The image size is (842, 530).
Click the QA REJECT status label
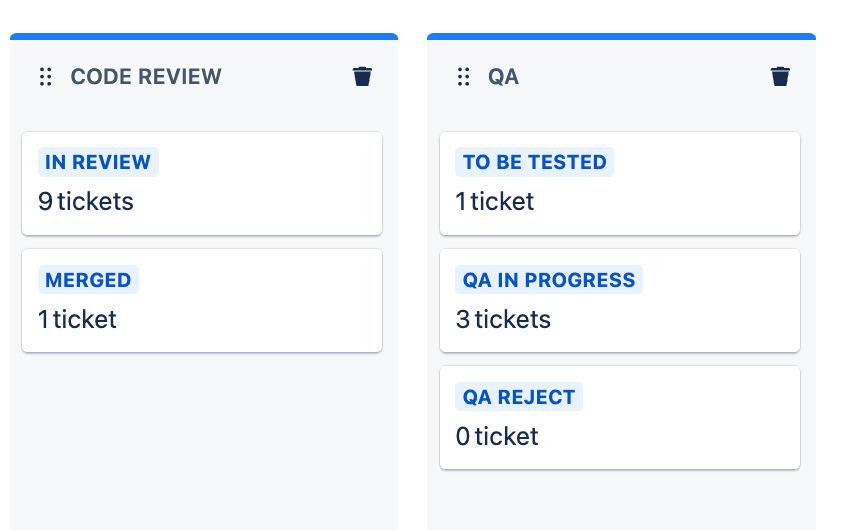(x=519, y=397)
